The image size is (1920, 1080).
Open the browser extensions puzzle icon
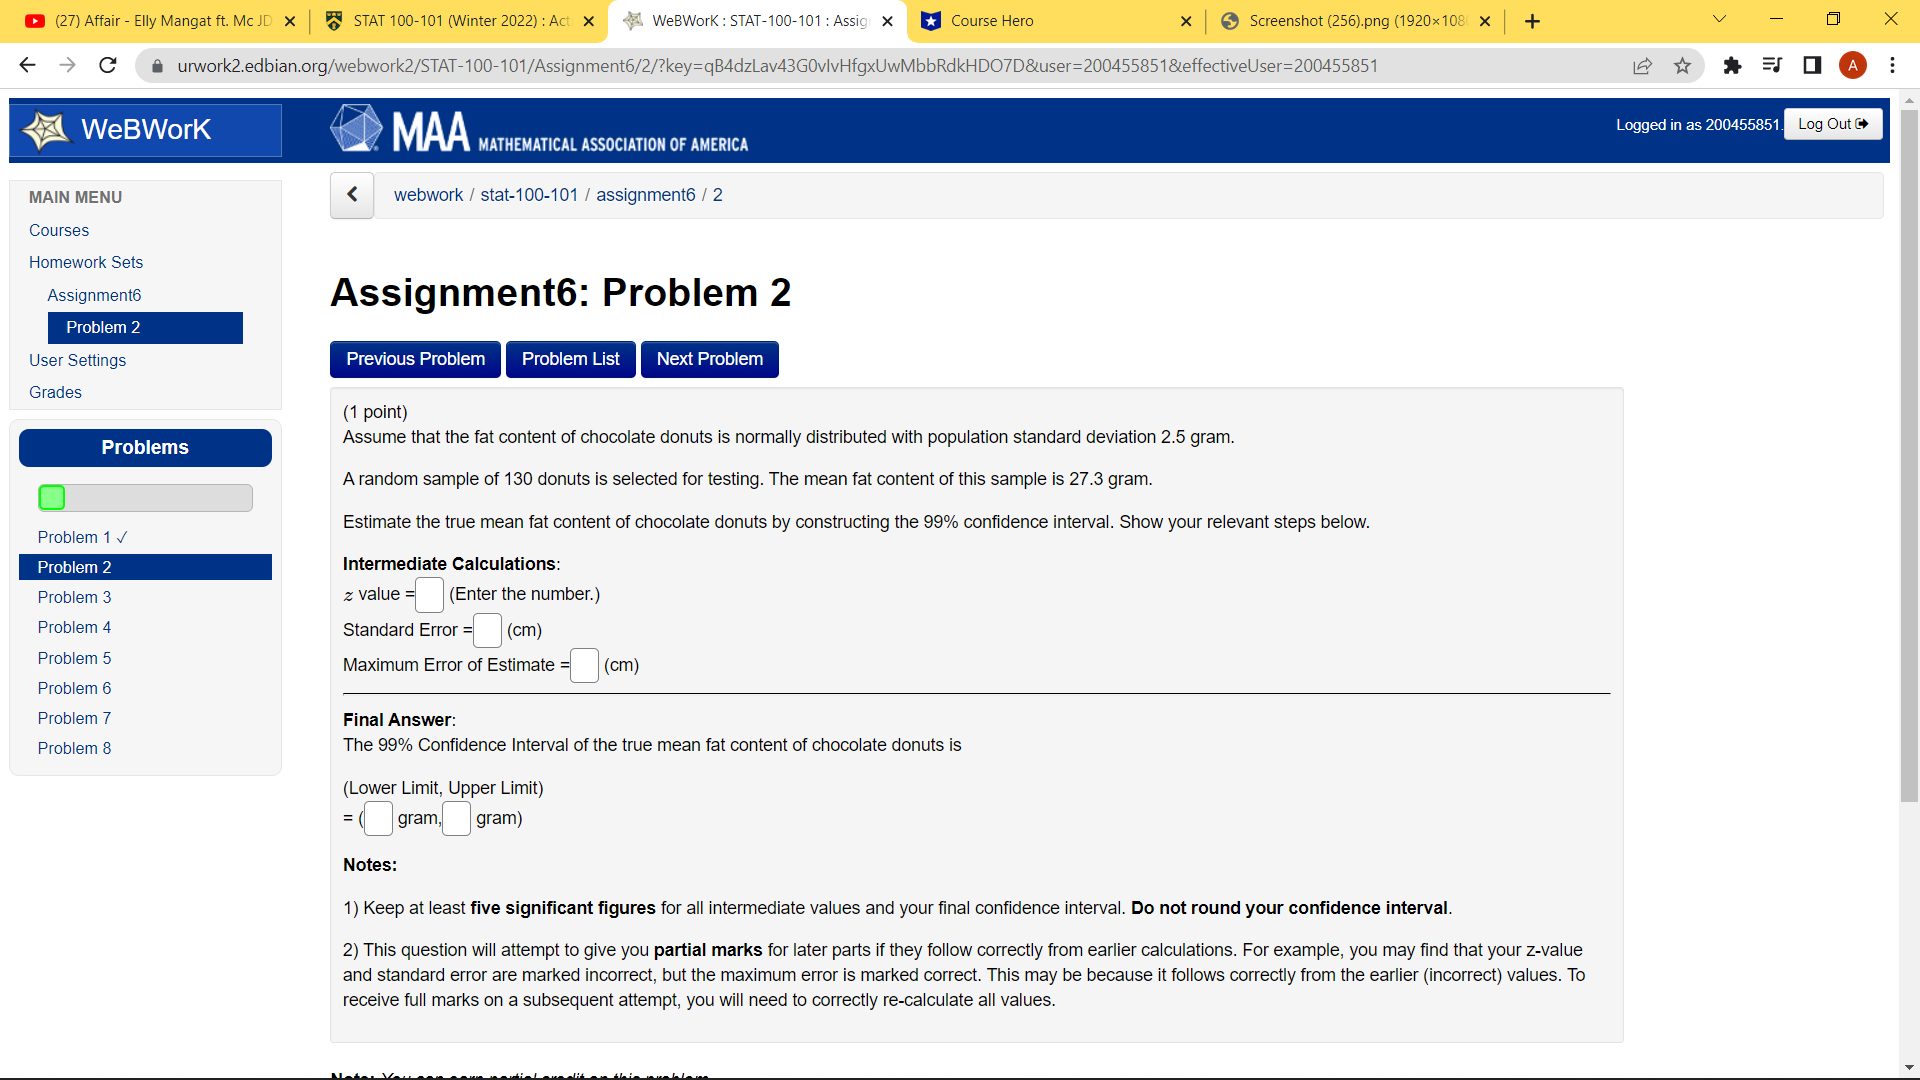[x=1732, y=66]
